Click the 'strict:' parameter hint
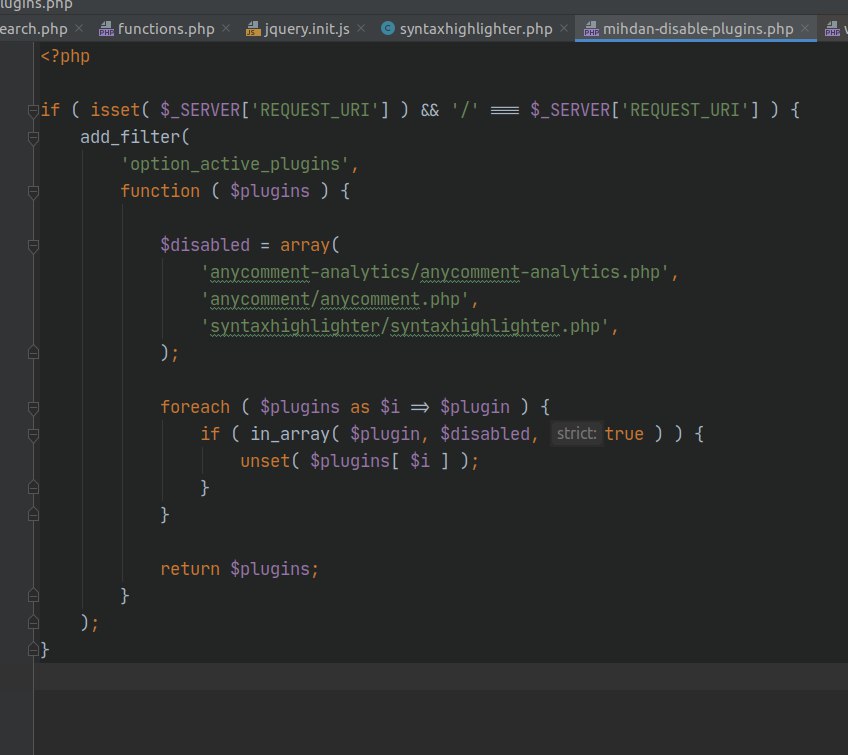Screen dimensions: 848x755 576,434
